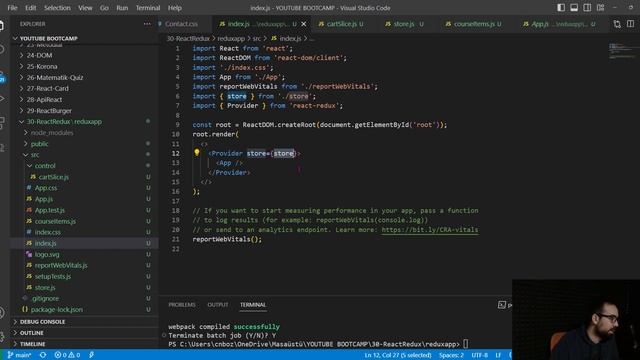Image resolution: width=640 pixels, height=360 pixels.
Task: Switch to the store.js editor tab
Action: (x=404, y=24)
